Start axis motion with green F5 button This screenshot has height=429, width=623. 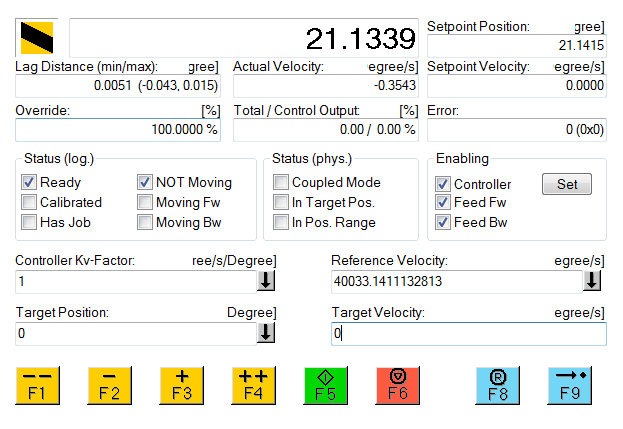click(326, 385)
